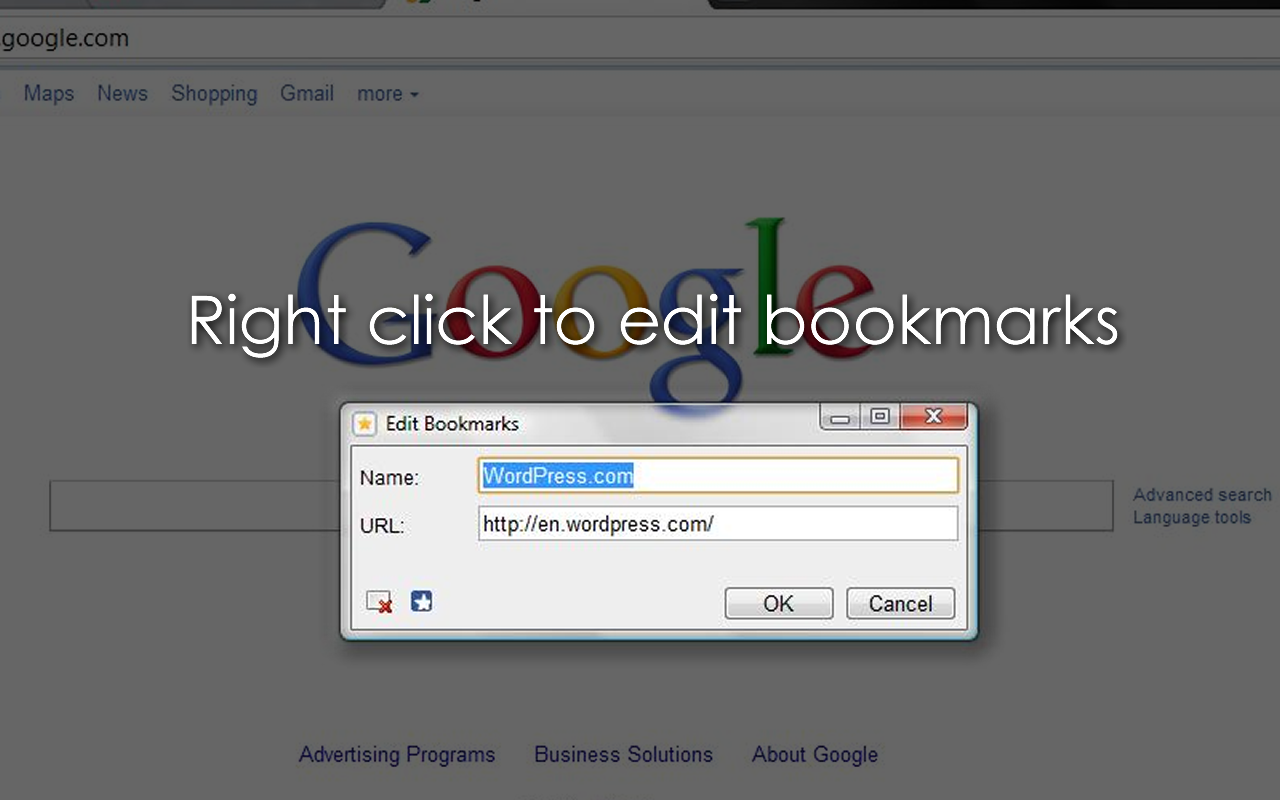Click the 'URL:' label in dialog
The width and height of the screenshot is (1280, 800).
point(382,526)
